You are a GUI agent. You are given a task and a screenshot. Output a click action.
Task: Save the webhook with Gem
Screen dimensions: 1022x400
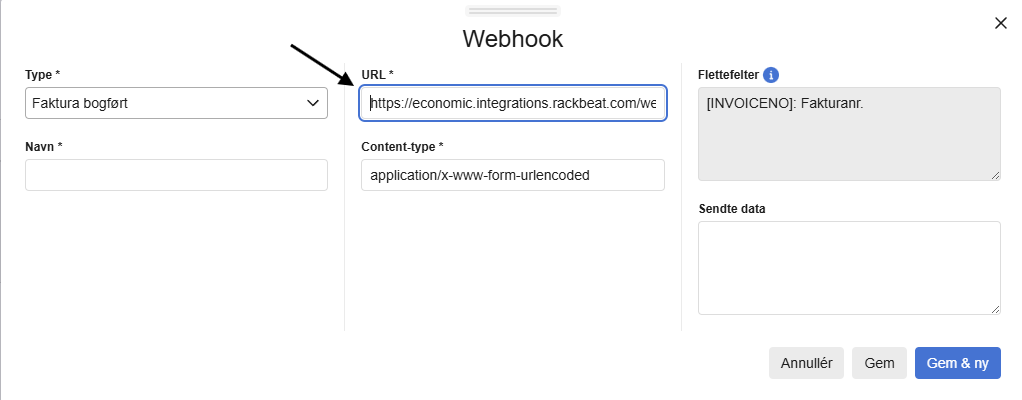(879, 363)
